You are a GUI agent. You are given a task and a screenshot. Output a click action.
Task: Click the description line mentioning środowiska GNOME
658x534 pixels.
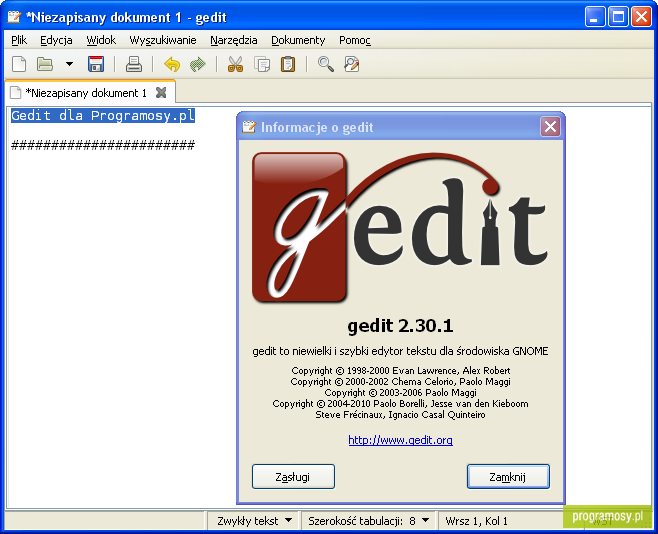pyautogui.click(x=400, y=351)
